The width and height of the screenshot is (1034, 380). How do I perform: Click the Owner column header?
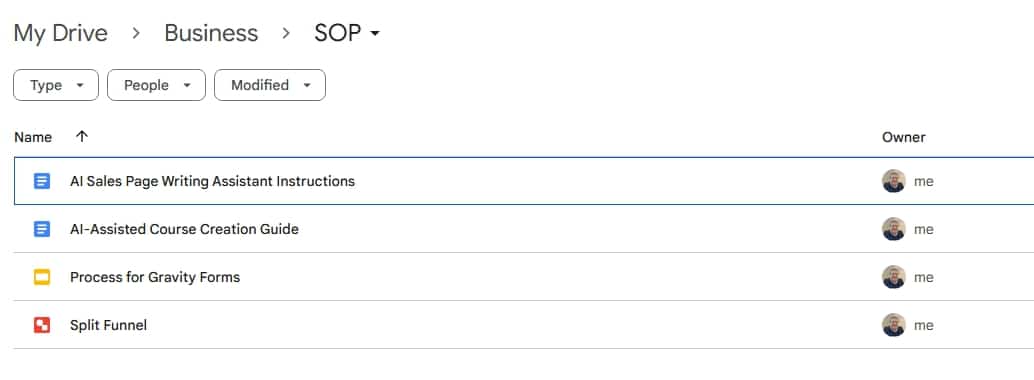903,137
